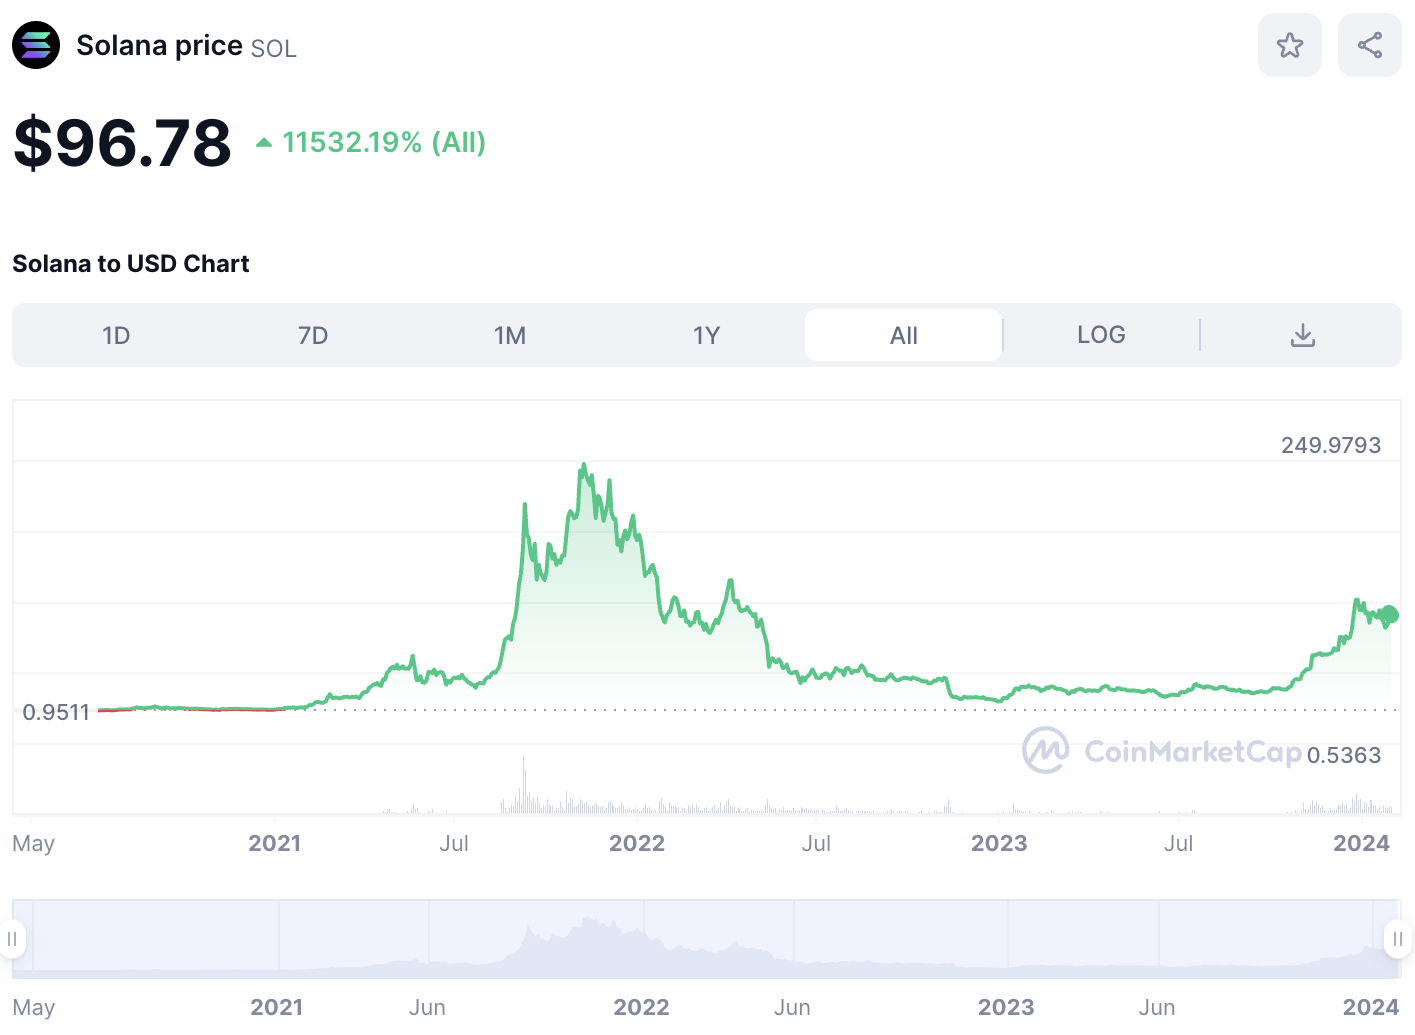Viewport: 1415px width, 1035px height.
Task: Grab the right range slider handle
Action: (x=1398, y=939)
